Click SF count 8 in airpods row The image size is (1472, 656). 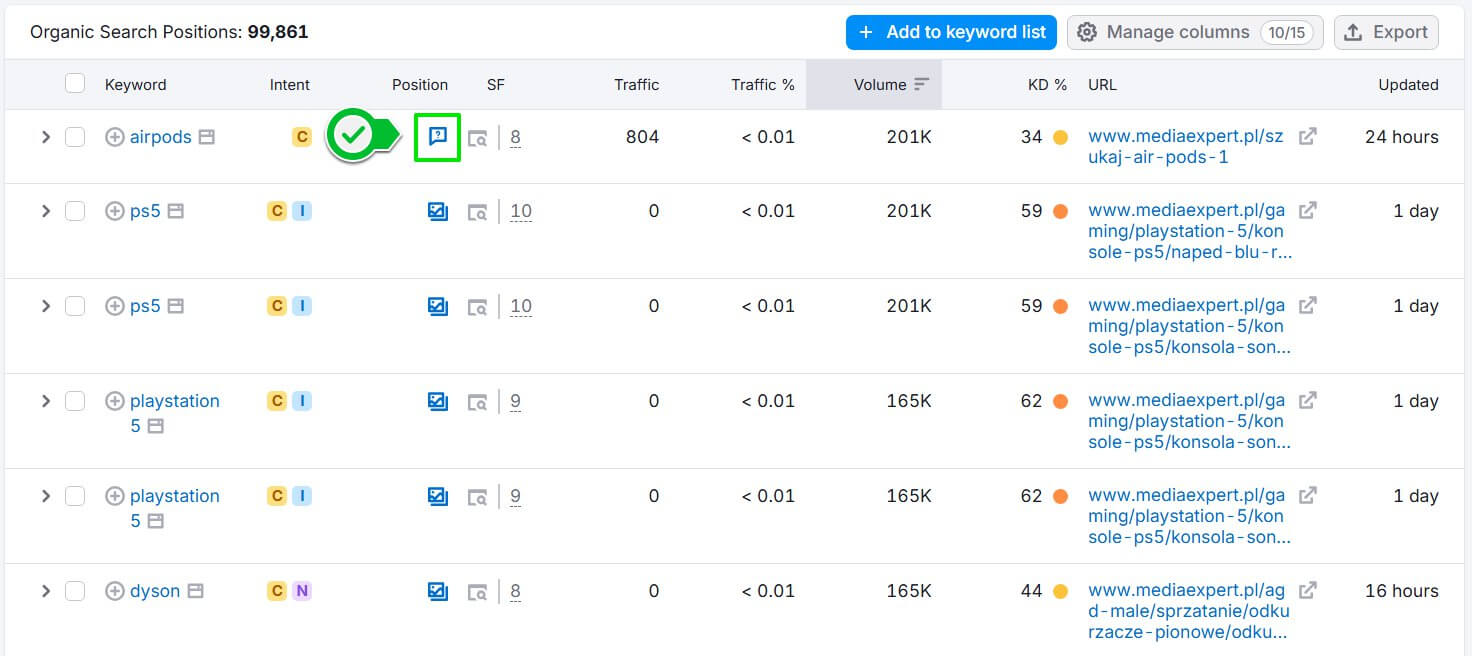pos(515,137)
